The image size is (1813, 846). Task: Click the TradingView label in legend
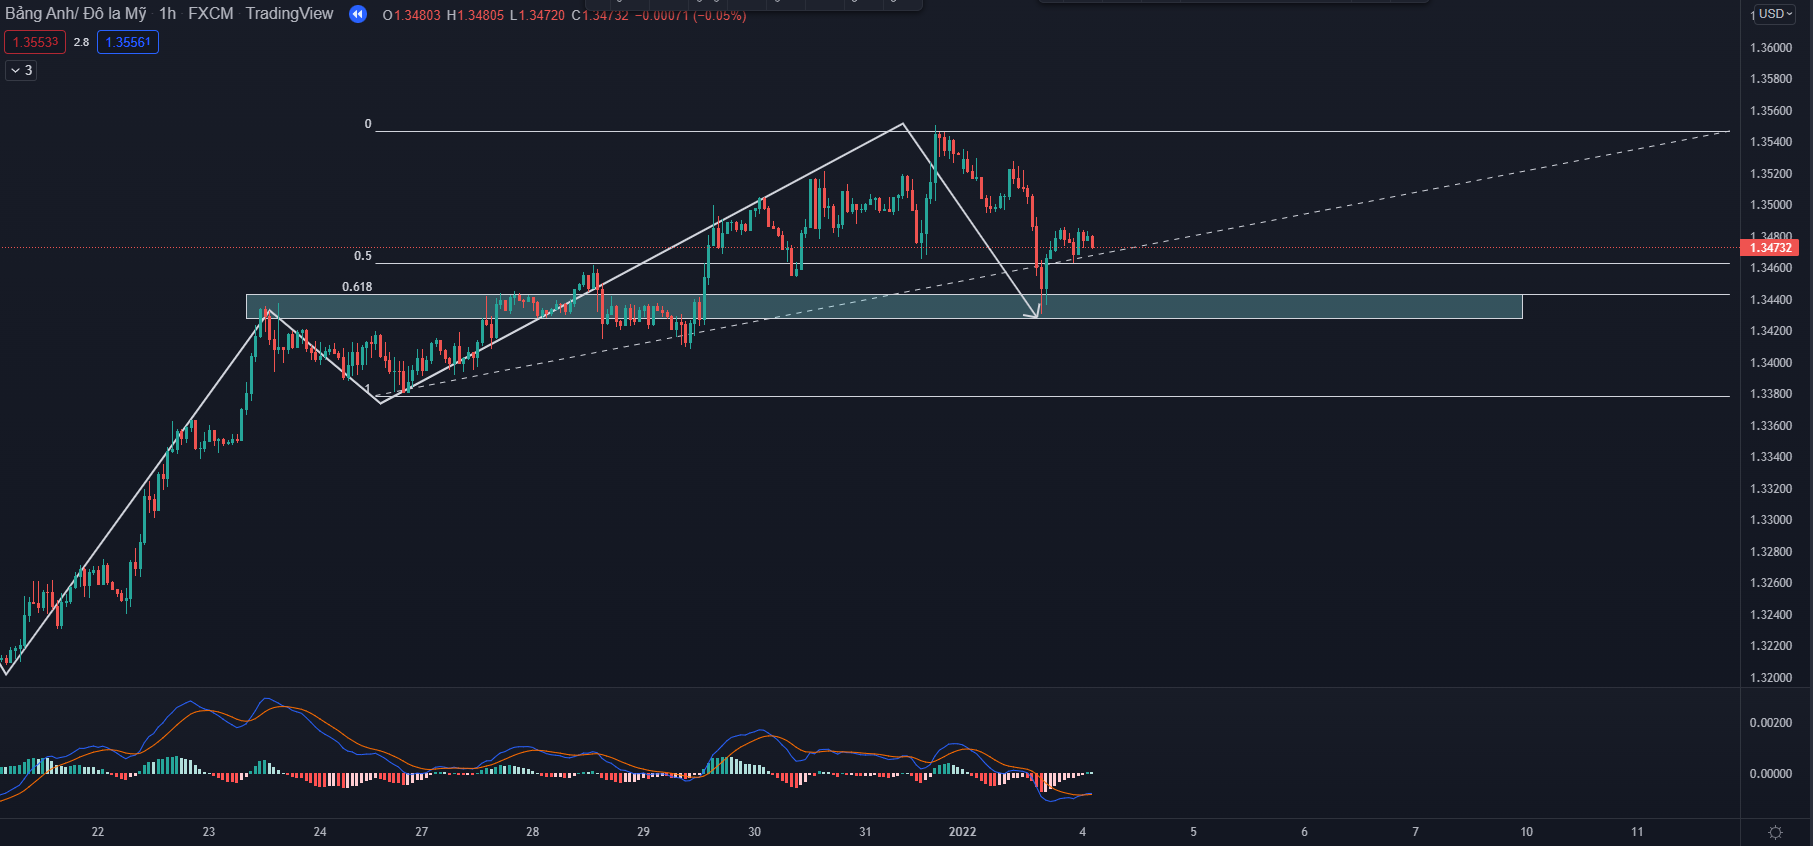click(289, 14)
